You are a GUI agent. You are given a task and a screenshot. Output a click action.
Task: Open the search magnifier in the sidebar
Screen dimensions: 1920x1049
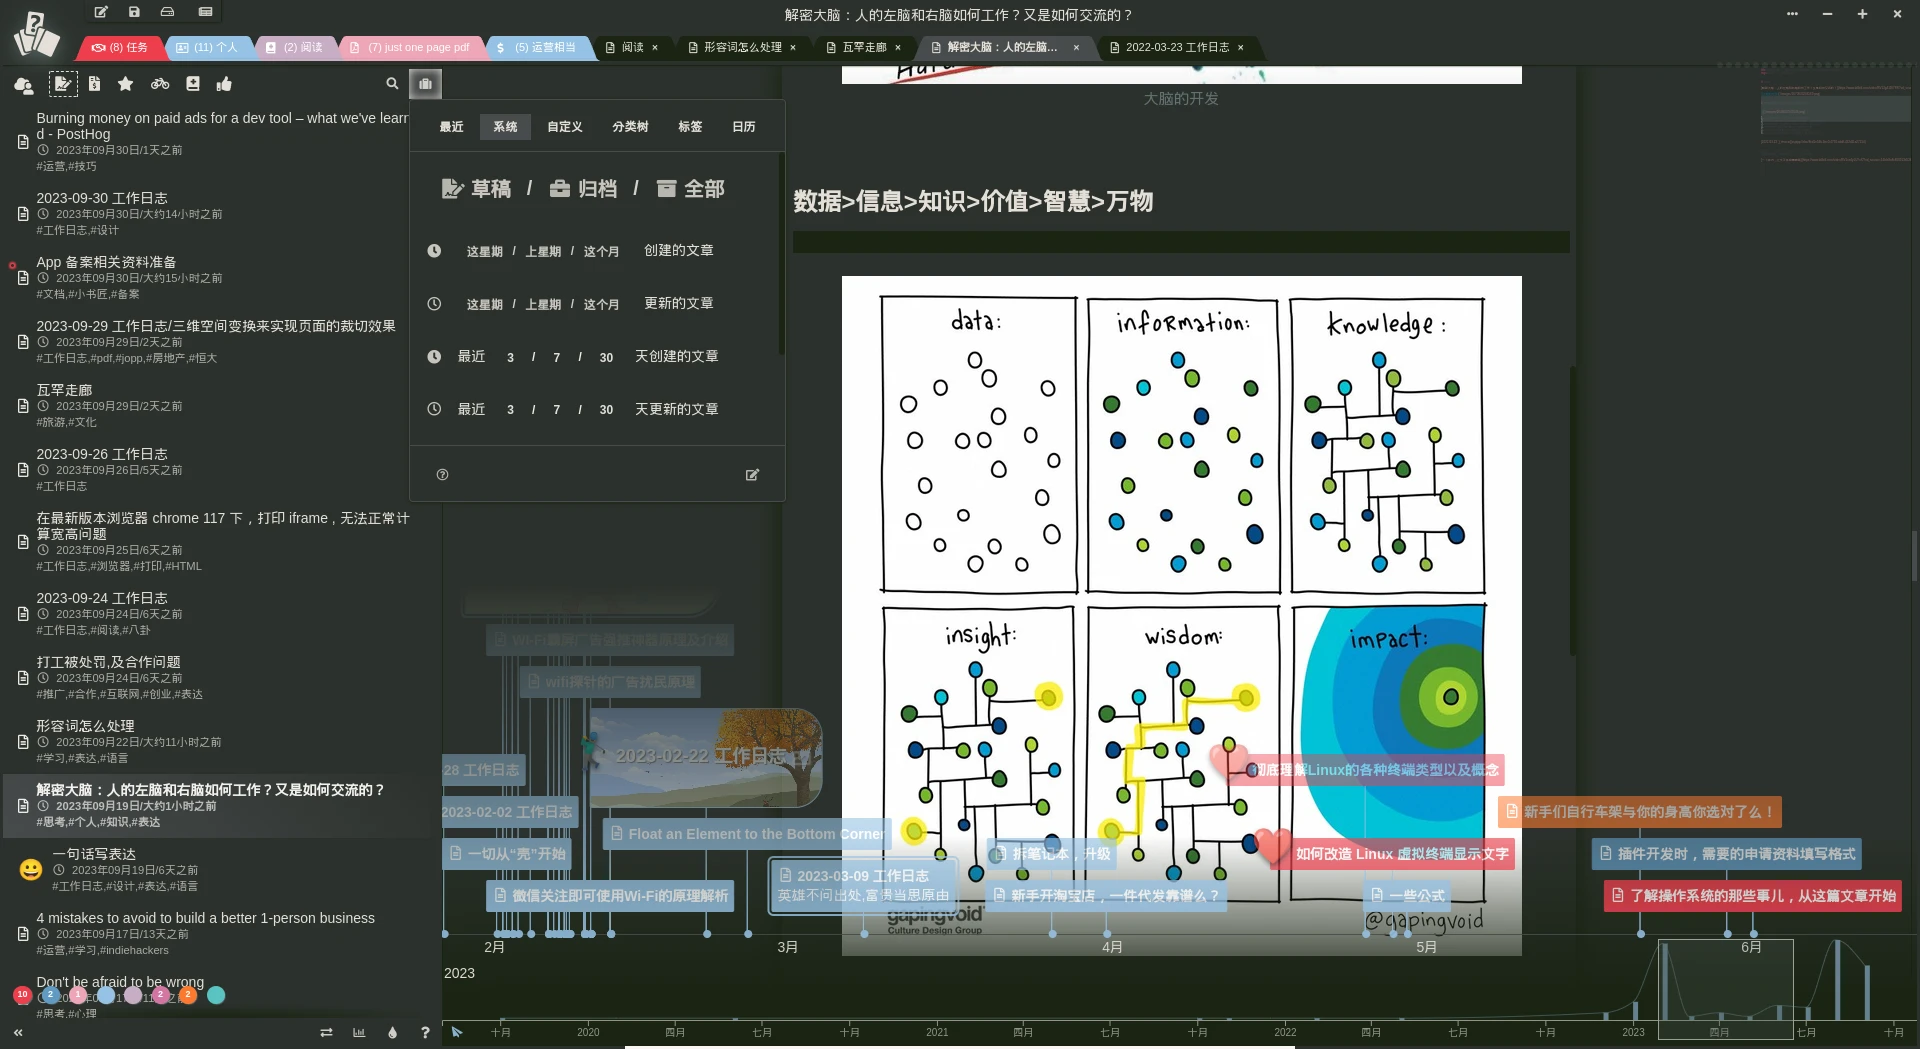coord(392,84)
